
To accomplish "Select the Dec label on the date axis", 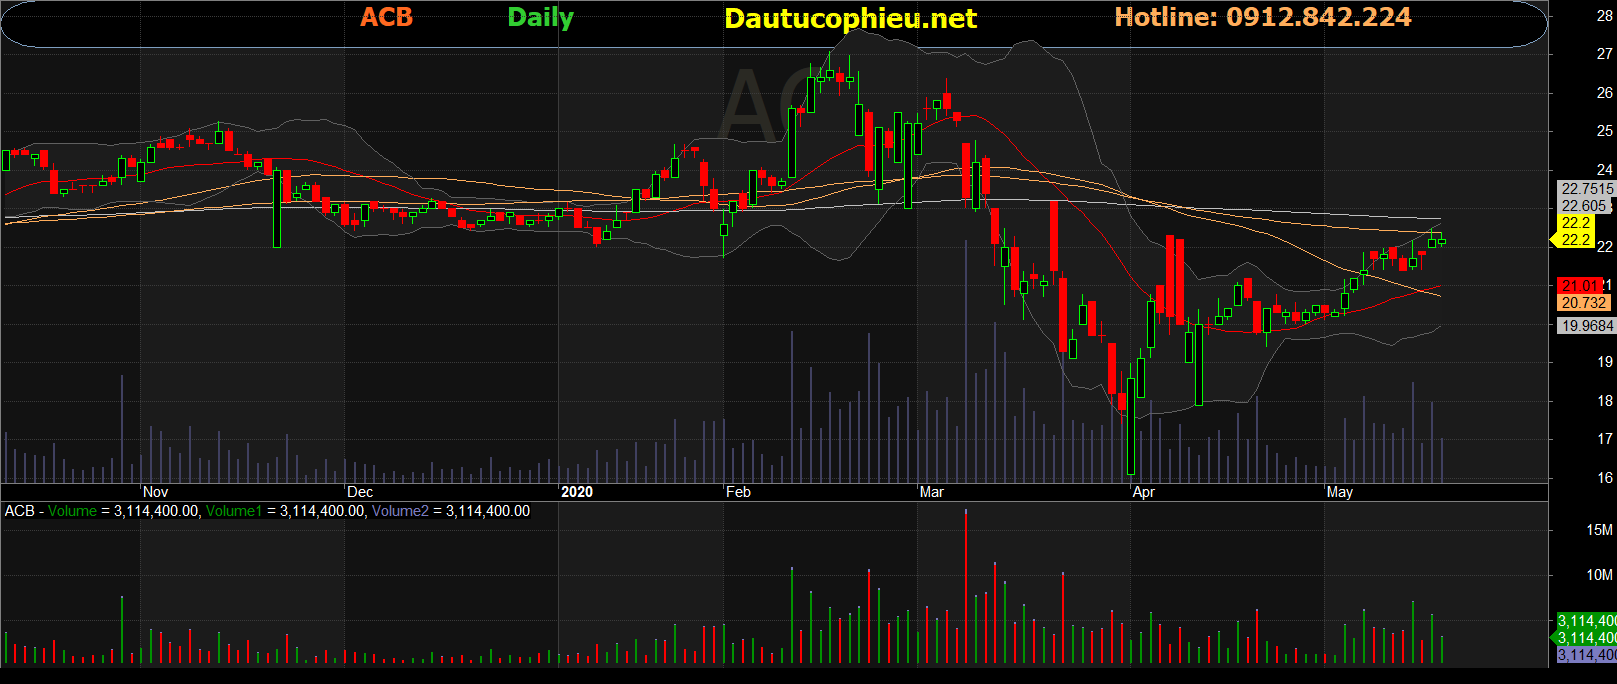I will (x=360, y=492).
